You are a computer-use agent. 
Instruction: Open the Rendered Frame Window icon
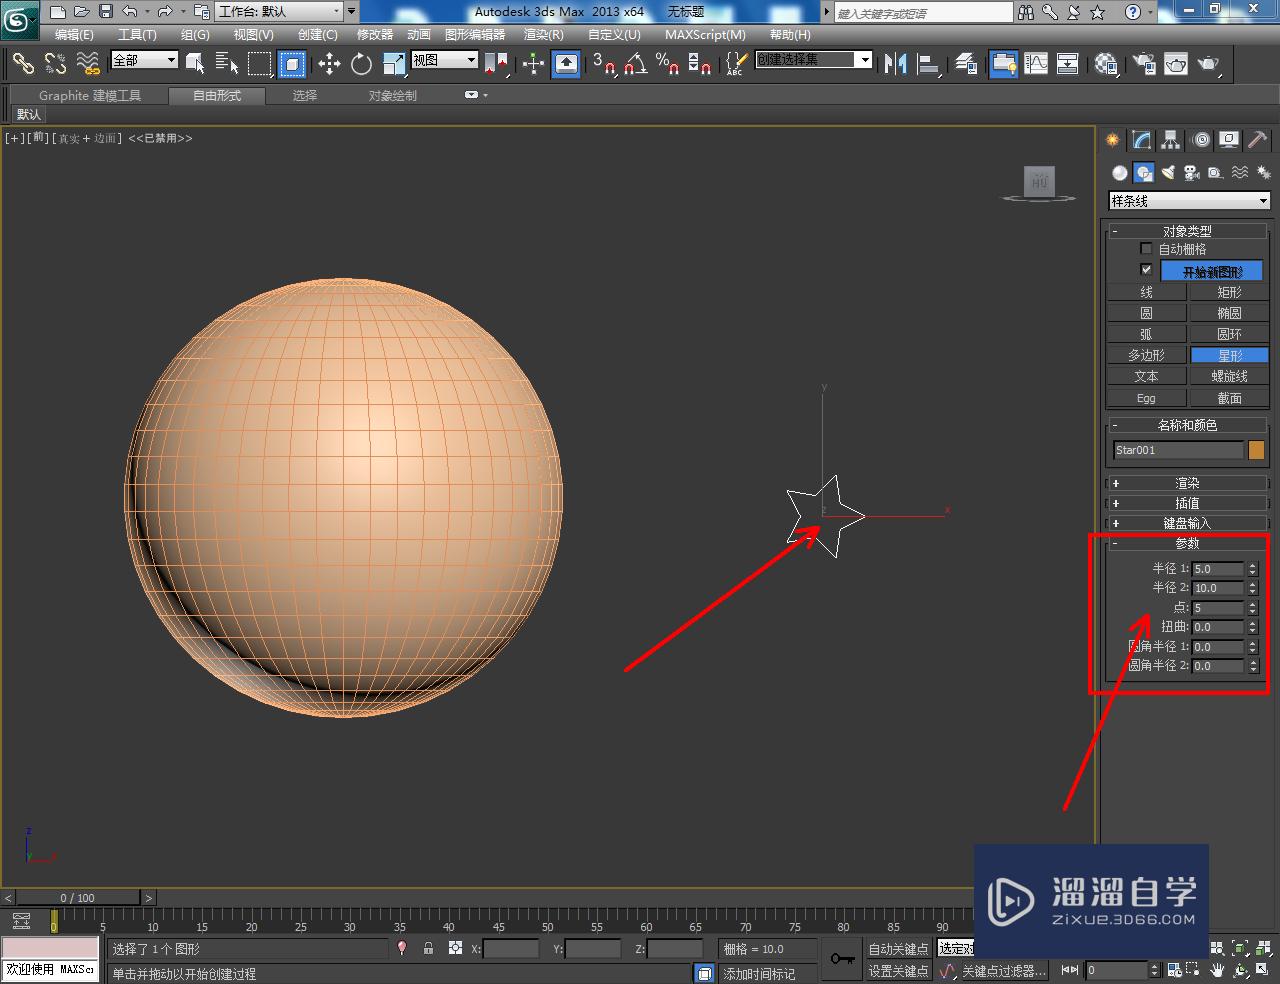click(x=1176, y=64)
